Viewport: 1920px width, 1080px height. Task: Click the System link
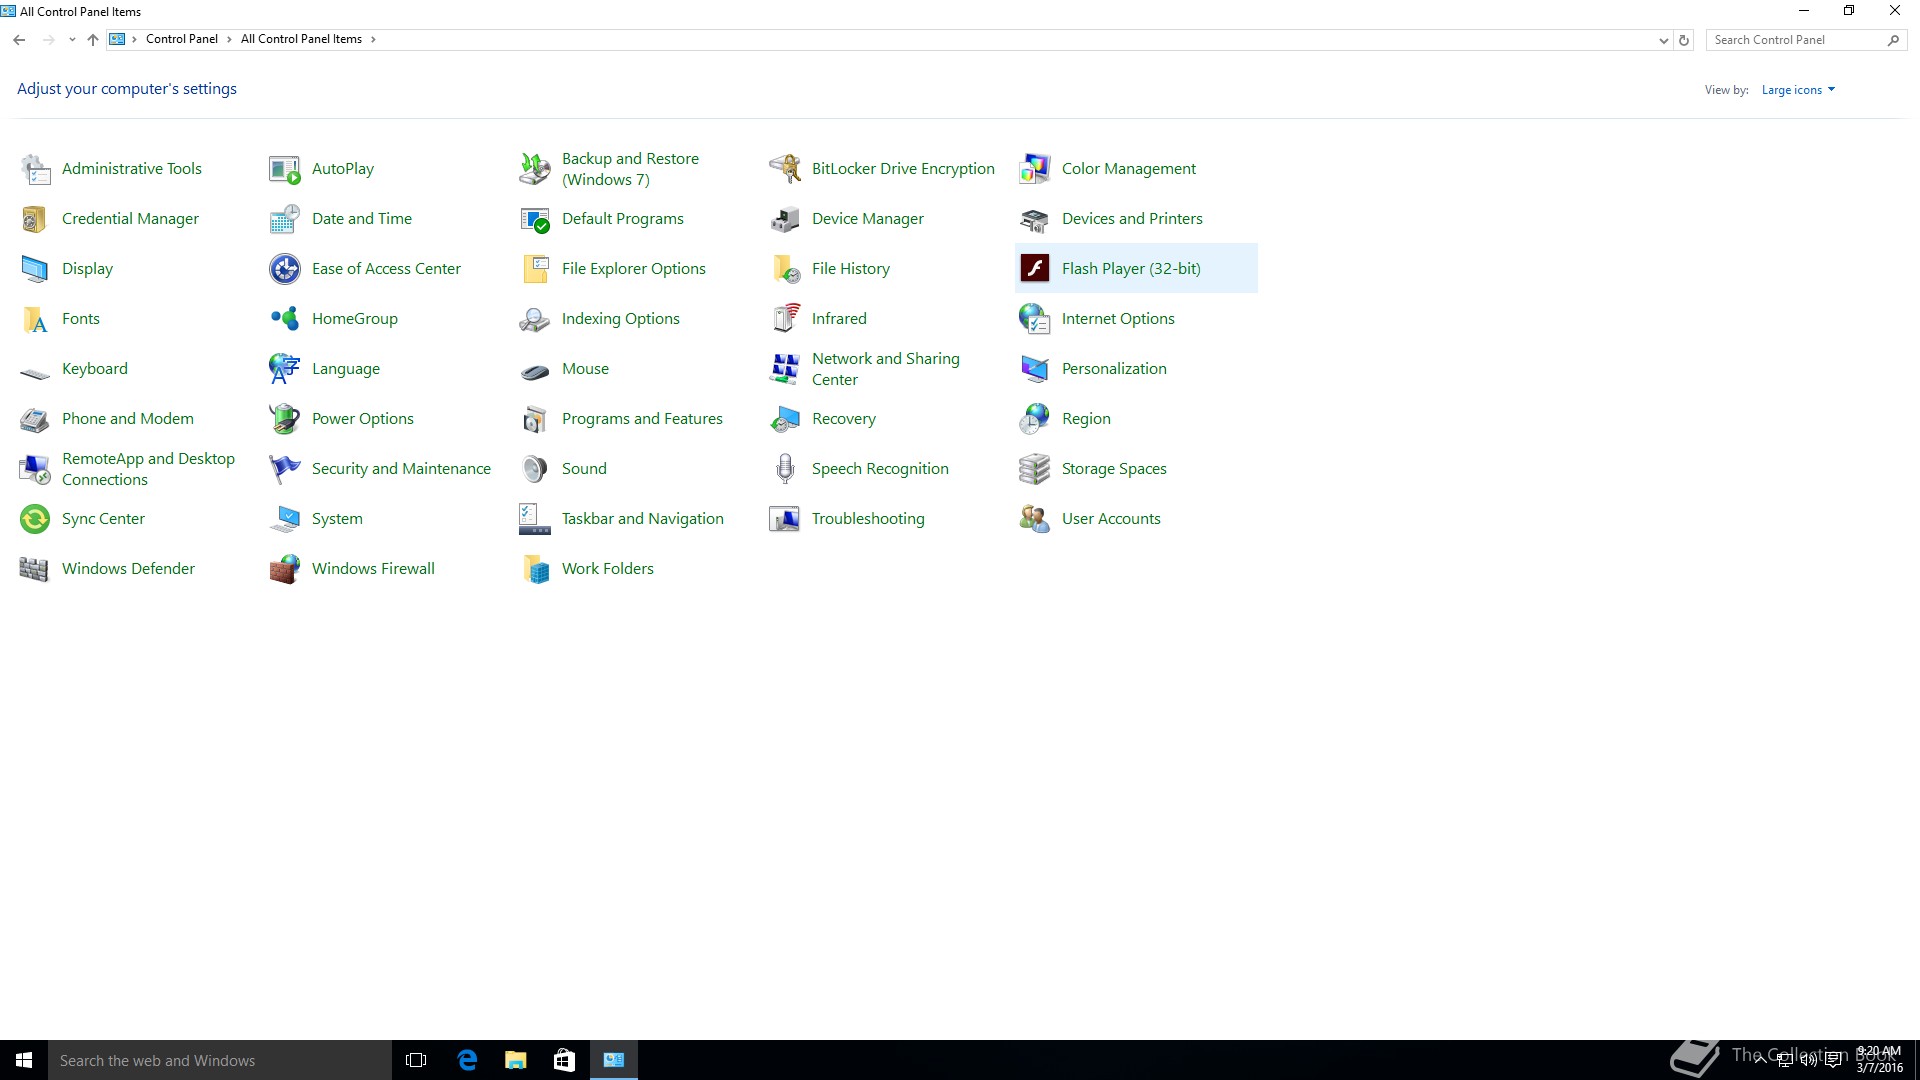coord(337,519)
